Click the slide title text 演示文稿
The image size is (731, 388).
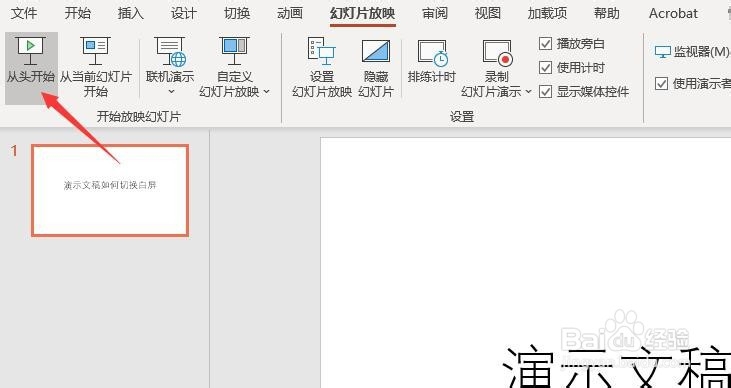617,366
